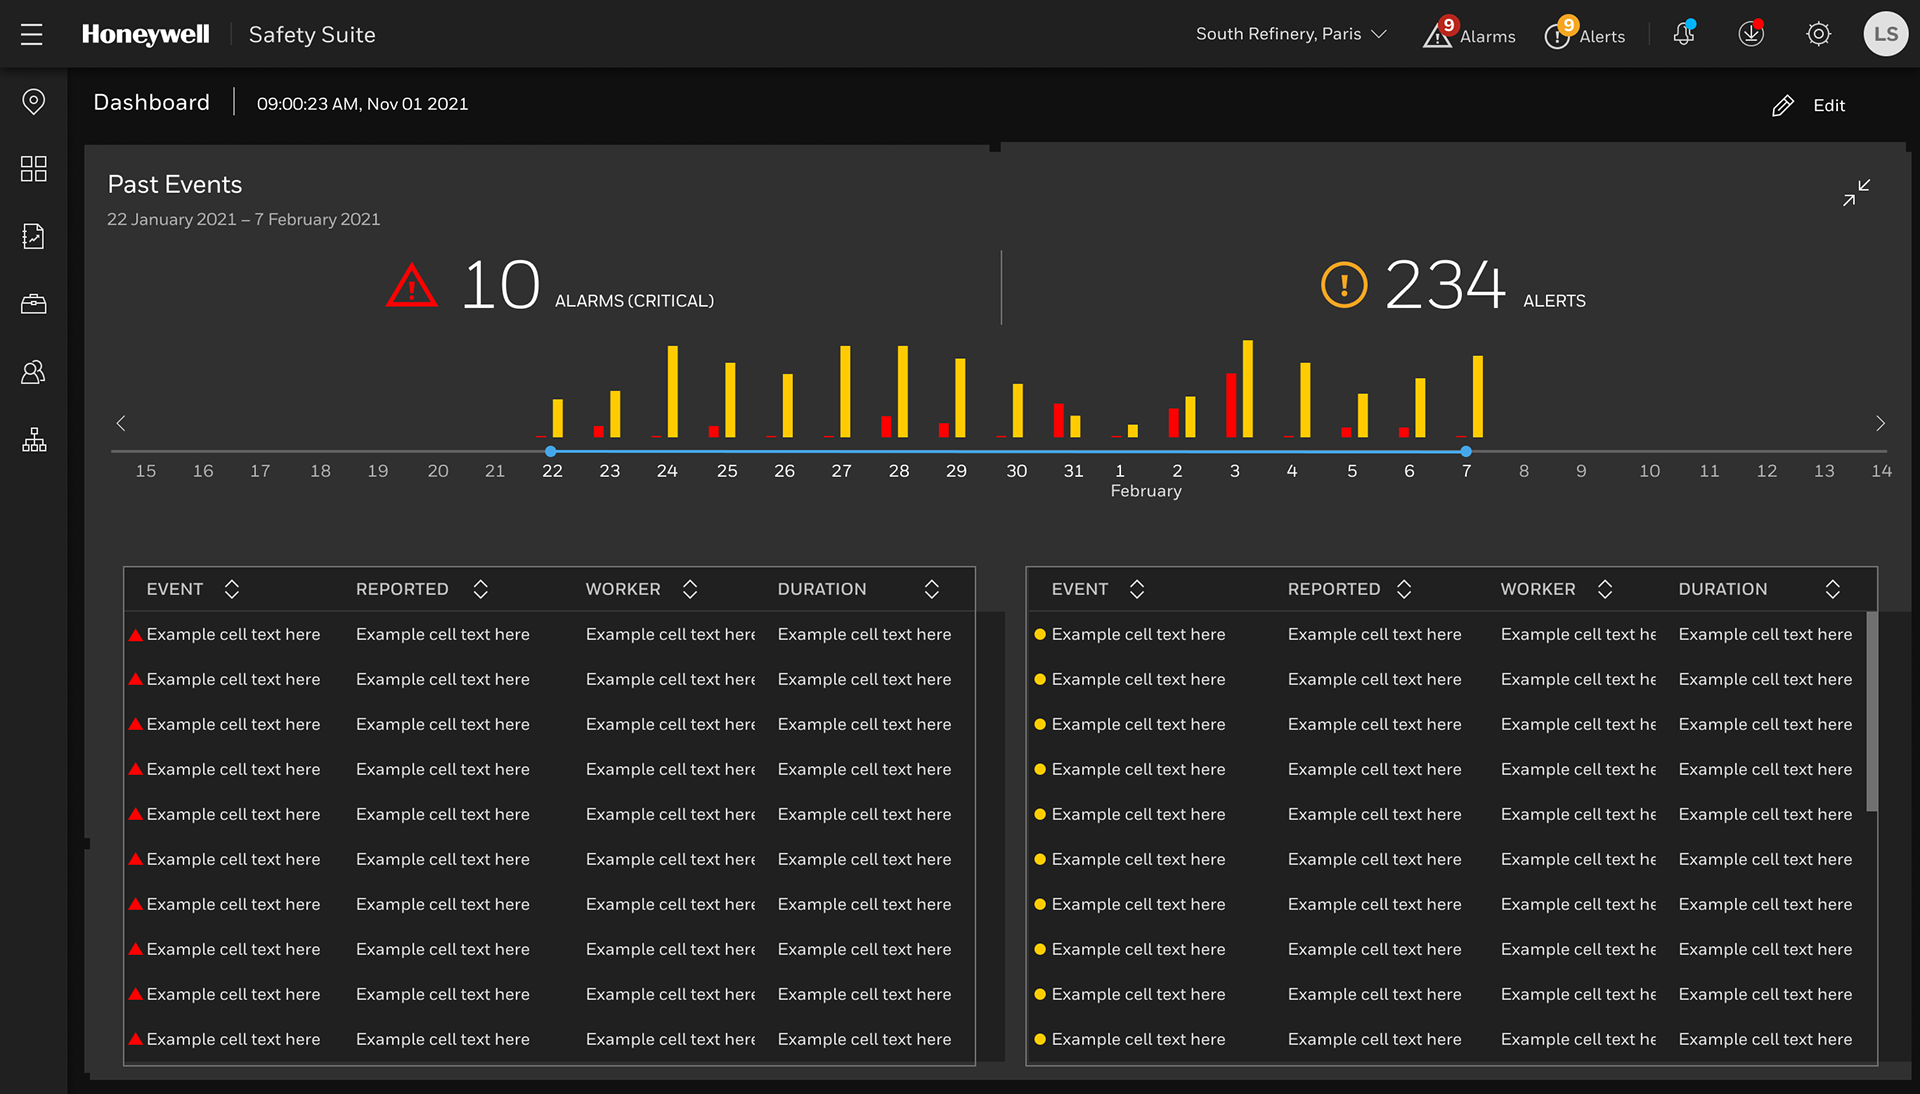Click the toolbox sidebar icon
This screenshot has height=1094, width=1920.
(x=34, y=304)
